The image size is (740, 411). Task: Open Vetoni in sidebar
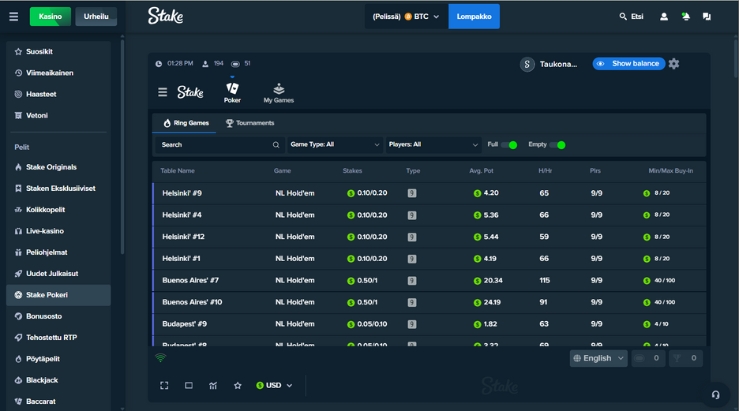coord(59,115)
